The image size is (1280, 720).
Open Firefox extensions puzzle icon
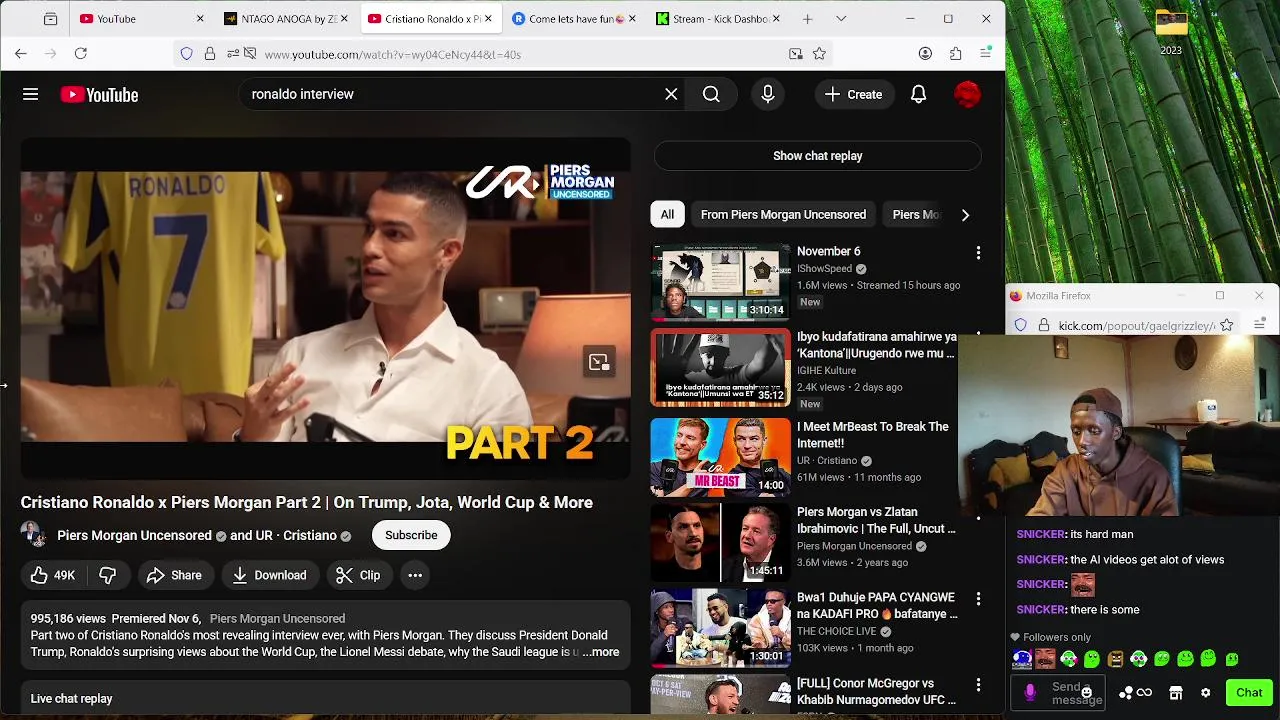(x=955, y=54)
